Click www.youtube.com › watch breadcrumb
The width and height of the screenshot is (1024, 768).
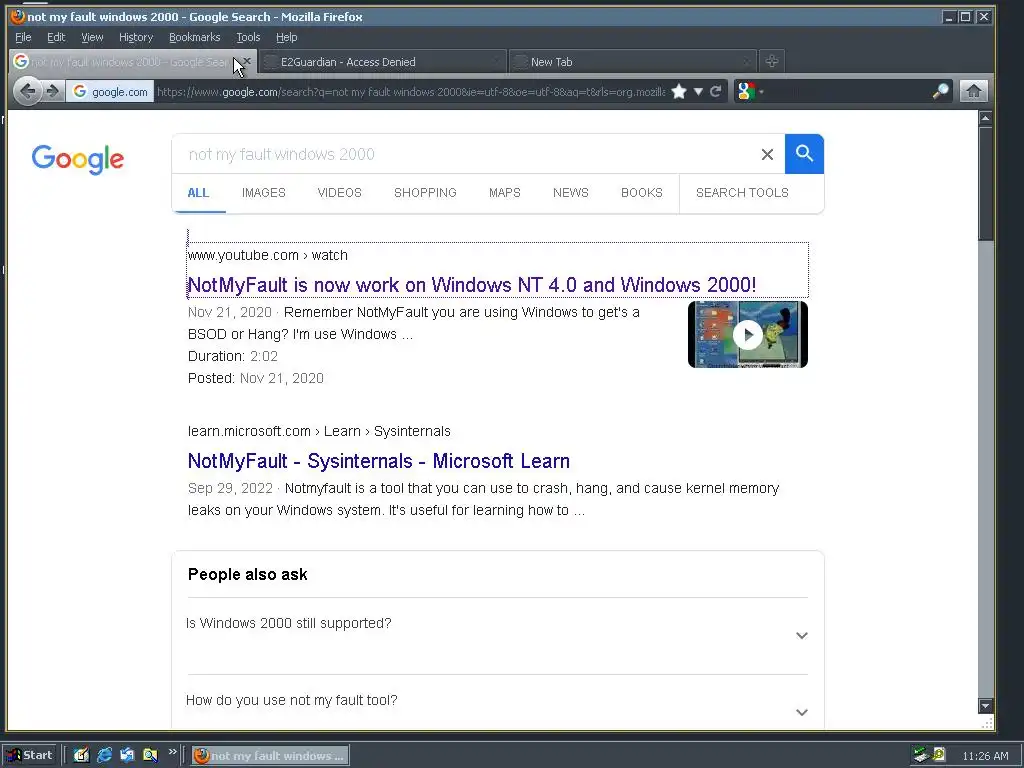[268, 255]
